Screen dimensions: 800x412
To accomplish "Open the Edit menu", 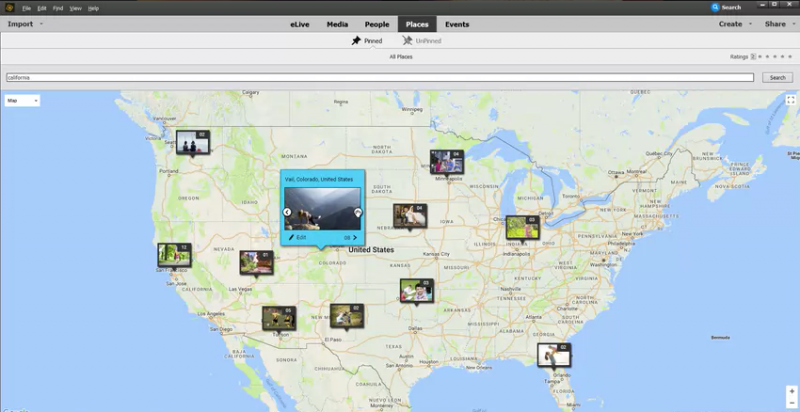I will 42,8.
